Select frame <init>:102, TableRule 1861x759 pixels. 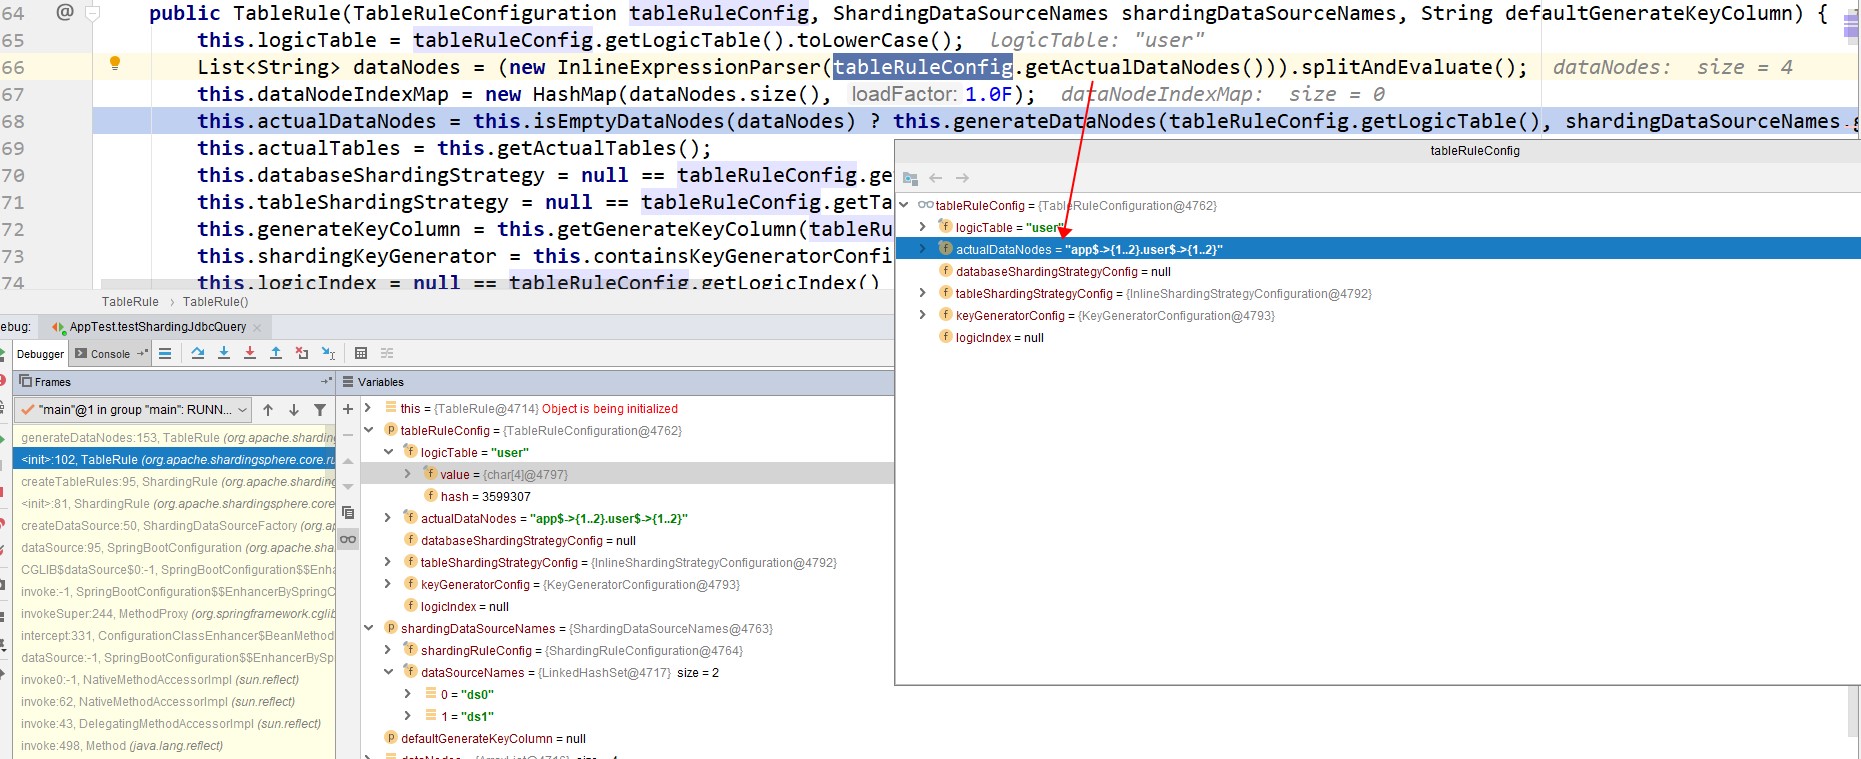[x=174, y=460]
